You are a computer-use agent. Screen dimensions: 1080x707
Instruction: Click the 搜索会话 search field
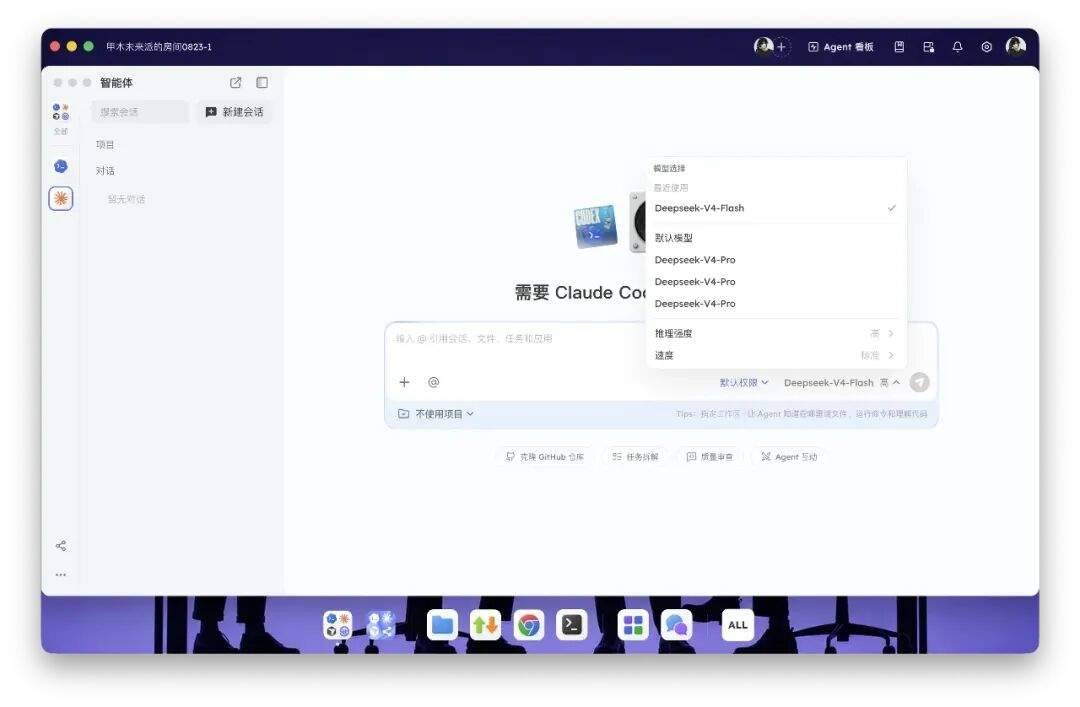click(x=140, y=112)
